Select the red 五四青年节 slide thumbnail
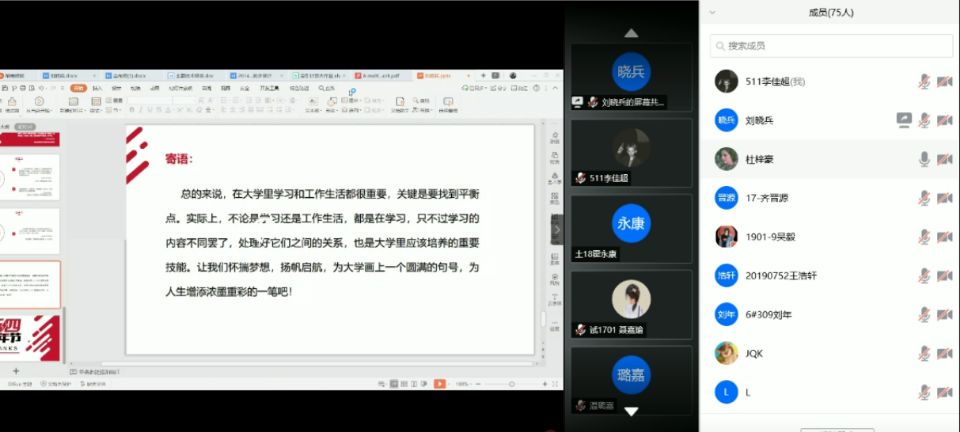Image resolution: width=960 pixels, height=432 pixels. (30, 336)
